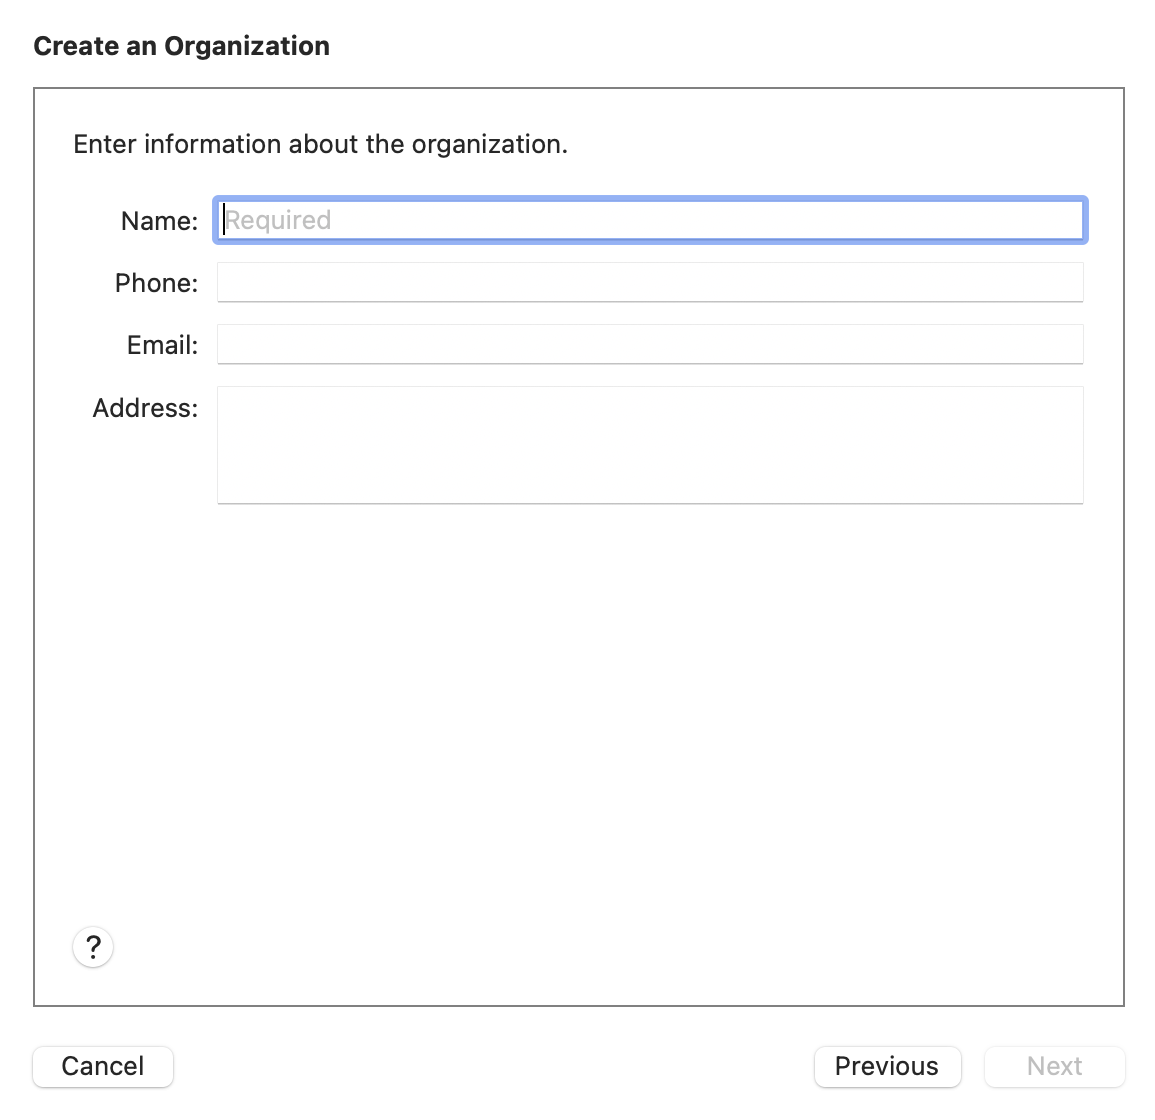1155x1120 pixels.
Task: Click into the Phone field
Action: 650,282
